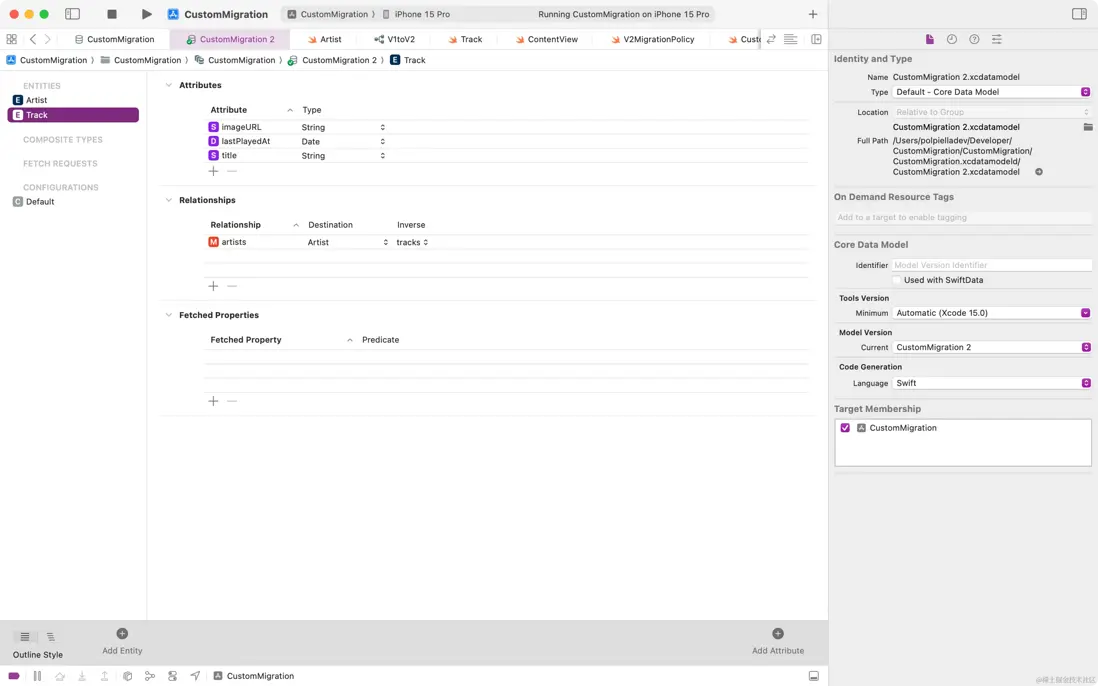
Task: Toggle breakpoints activation purple icon
Action: pos(14,676)
